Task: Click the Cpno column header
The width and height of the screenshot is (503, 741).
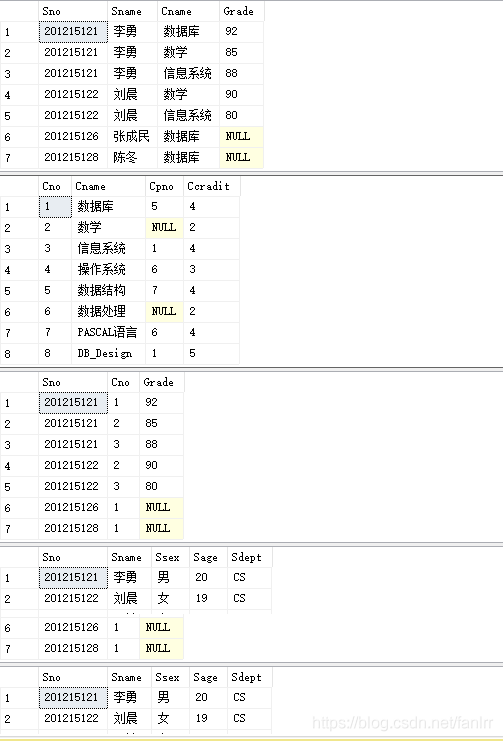Action: (x=164, y=186)
